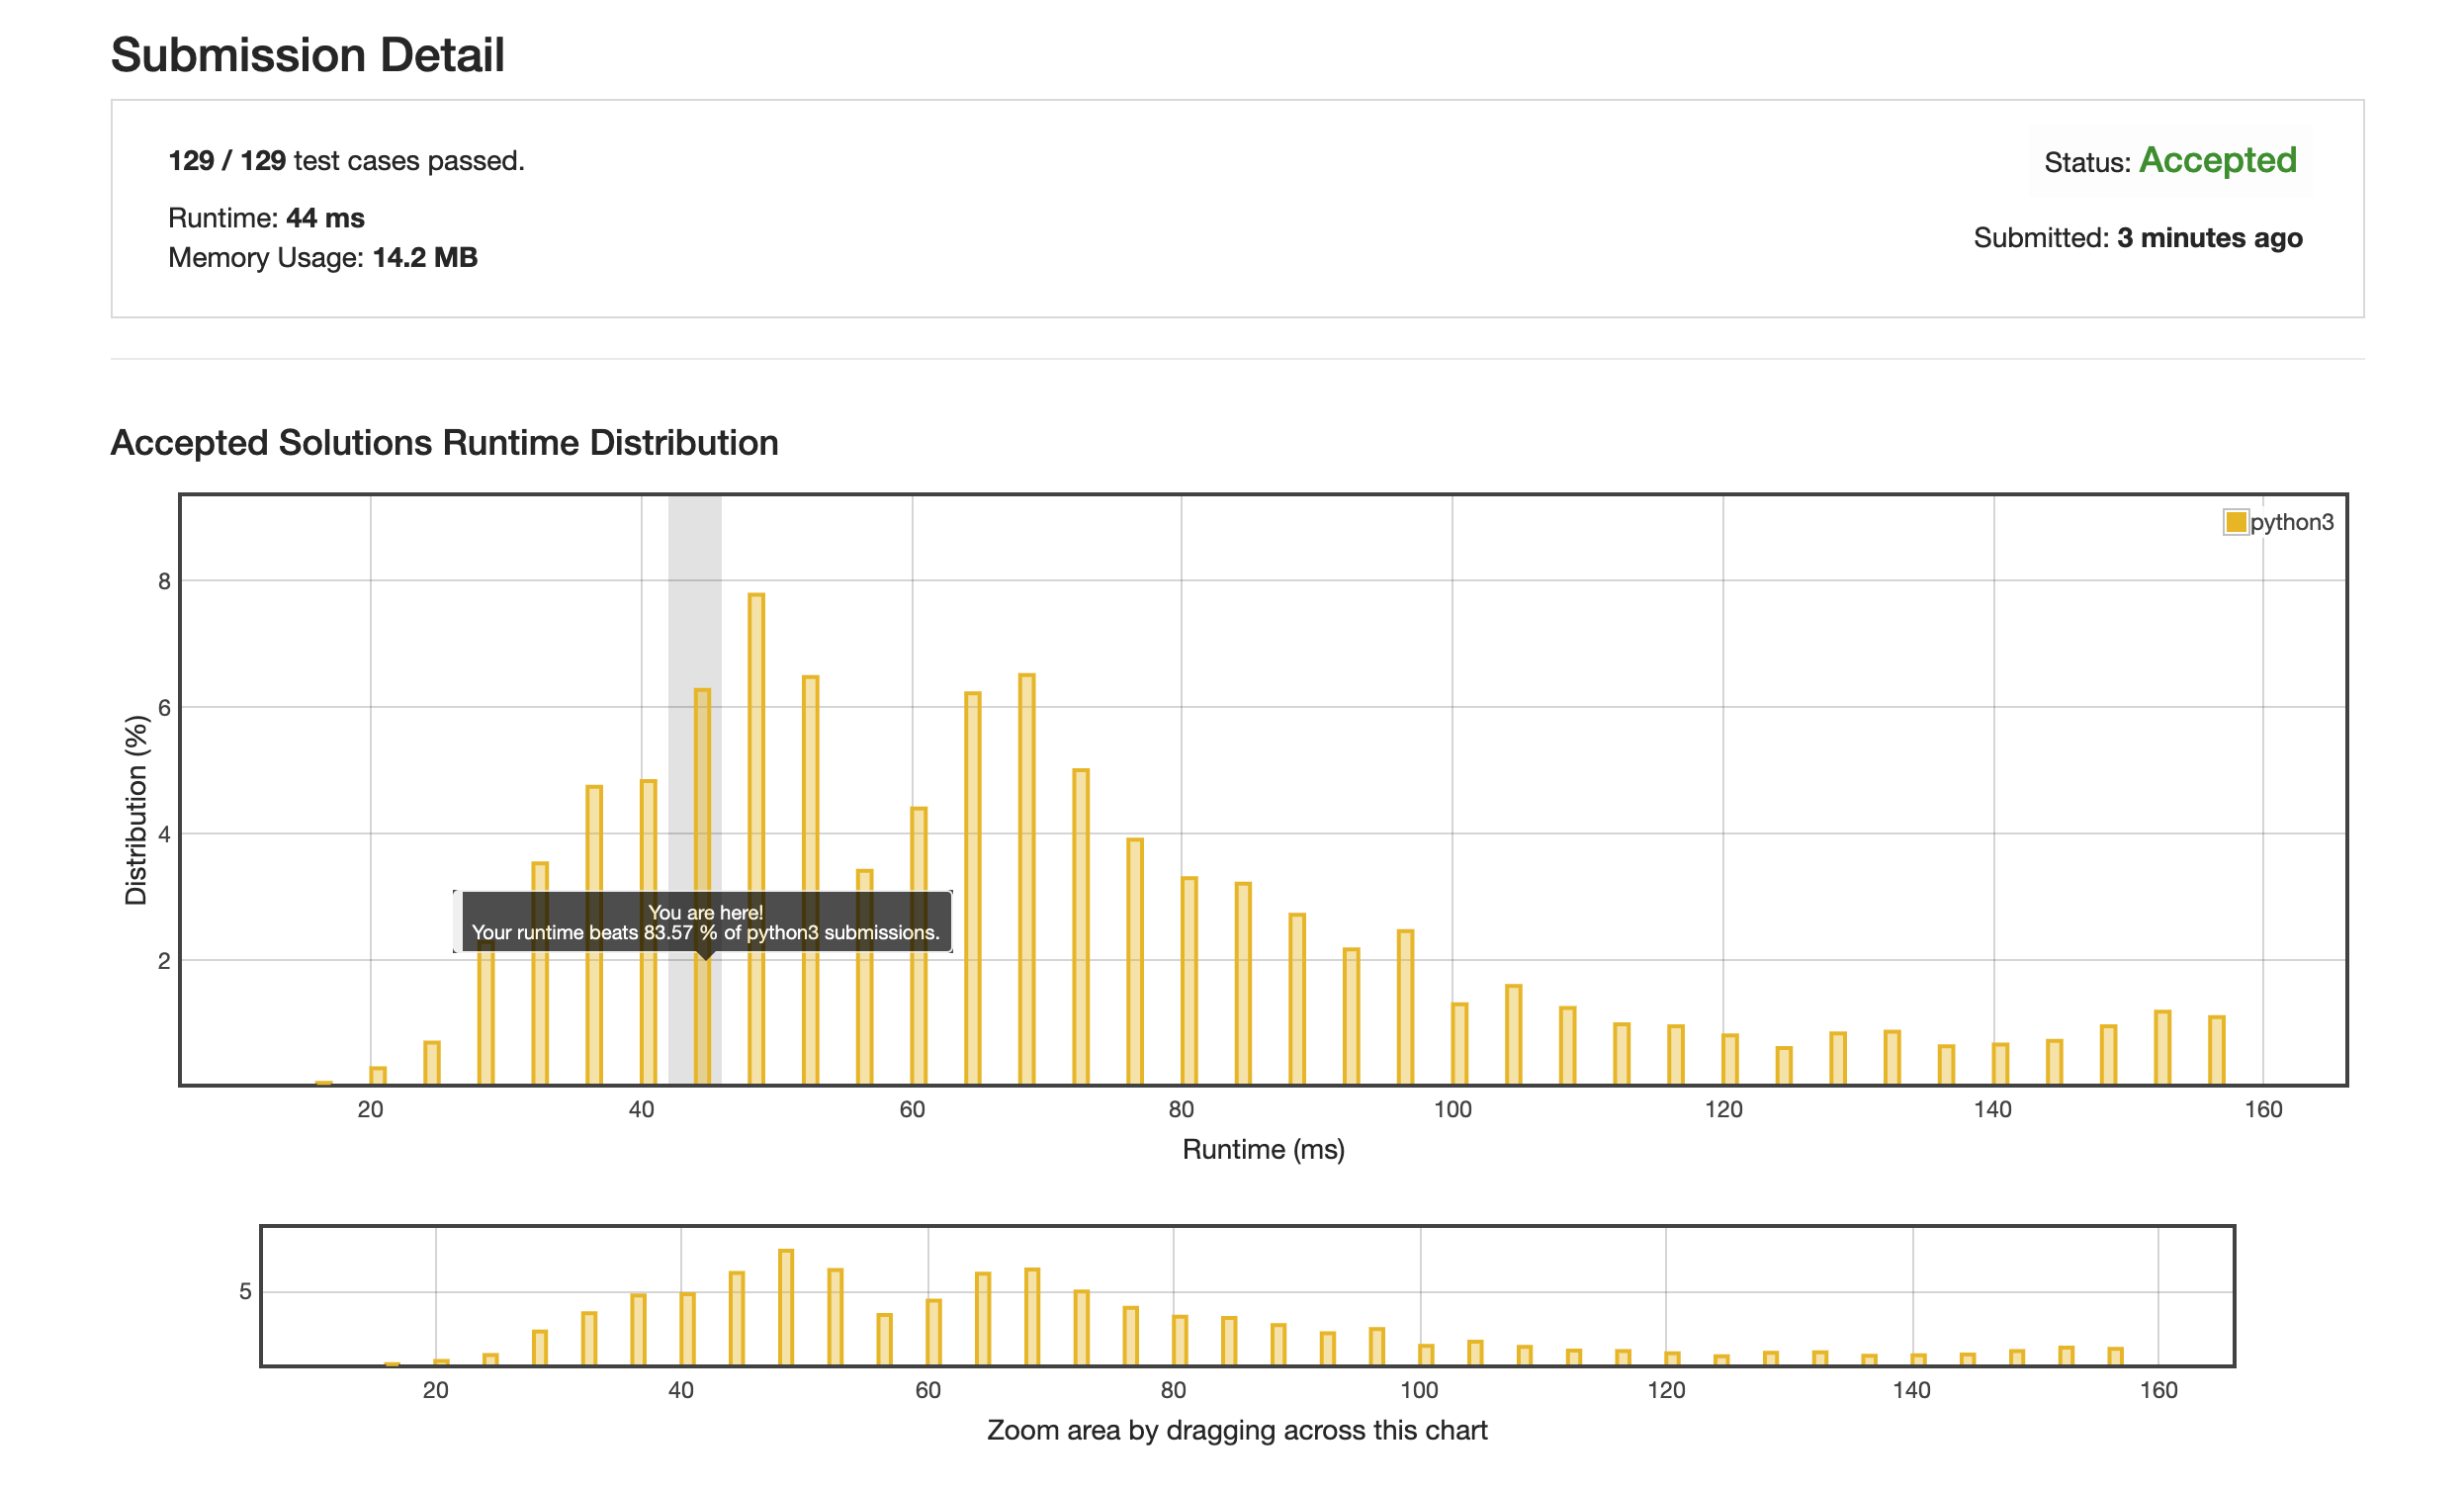Click the bar at 68 ms in main chart
The width and height of the screenshot is (2464, 1489).
pyautogui.click(x=1026, y=880)
